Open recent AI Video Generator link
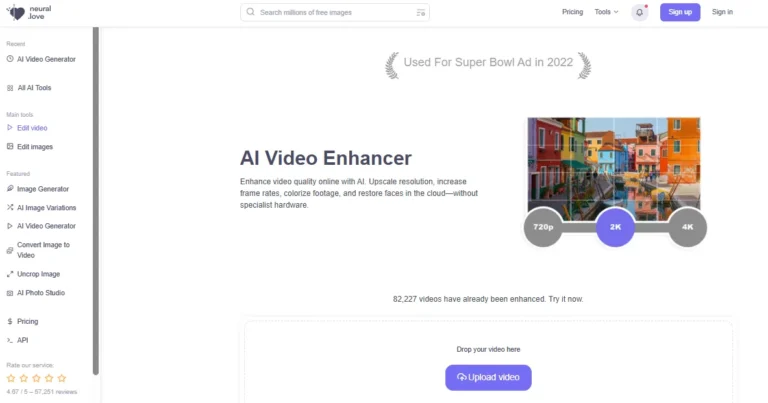The width and height of the screenshot is (768, 403). coord(46,59)
